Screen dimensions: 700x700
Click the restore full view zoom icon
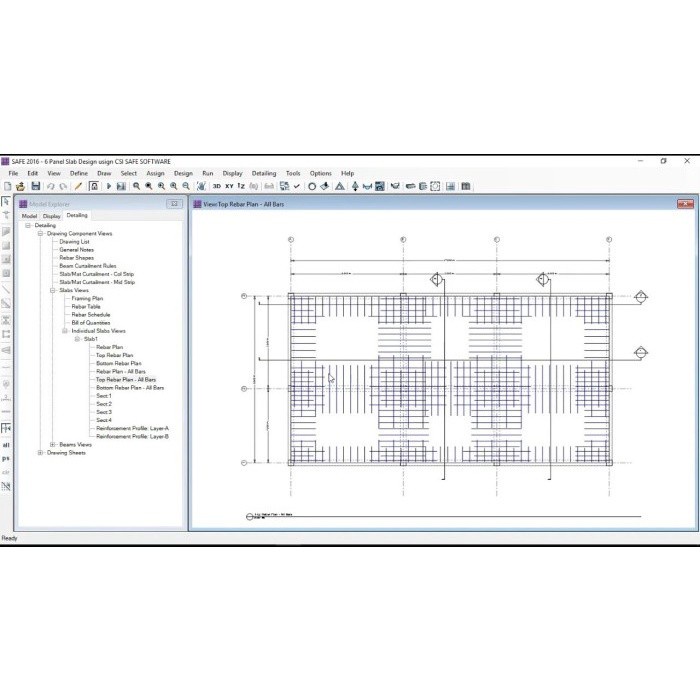pyautogui.click(x=149, y=186)
